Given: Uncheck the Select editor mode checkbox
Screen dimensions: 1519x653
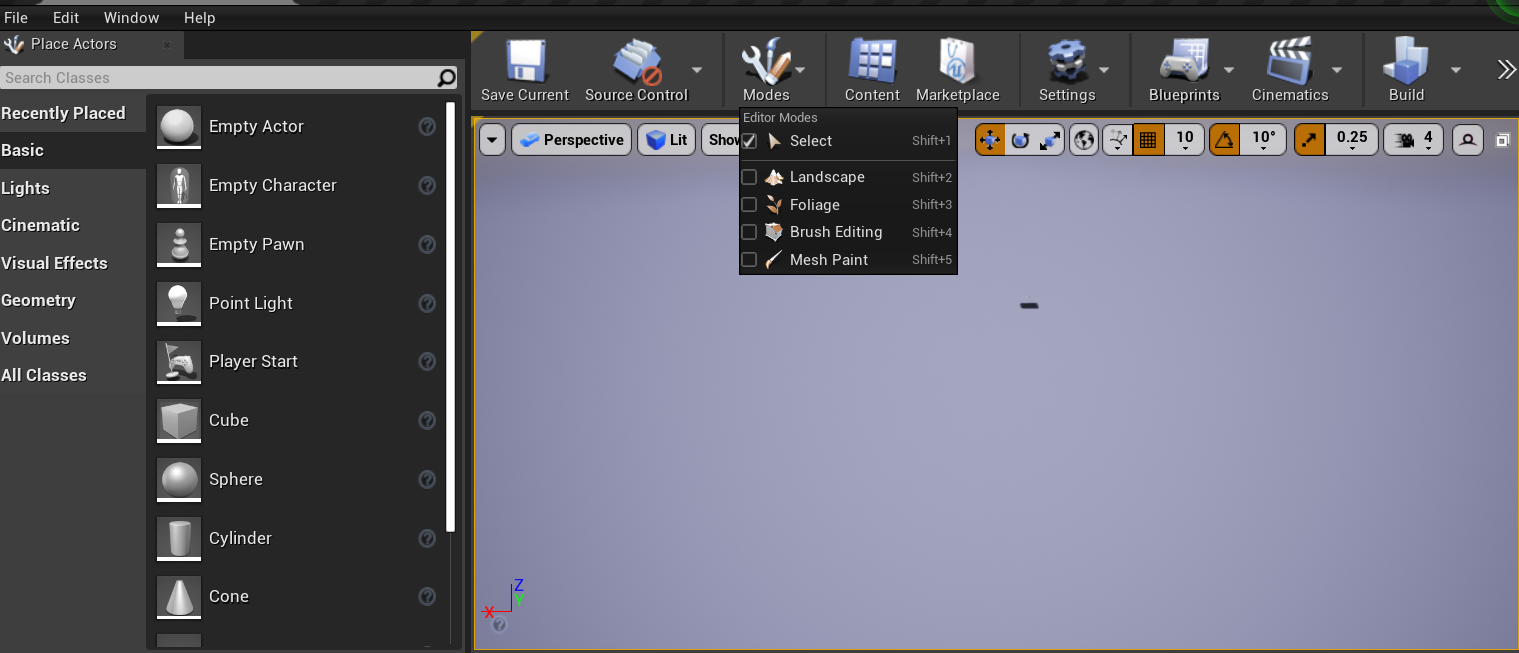Looking at the screenshot, I should pos(749,141).
